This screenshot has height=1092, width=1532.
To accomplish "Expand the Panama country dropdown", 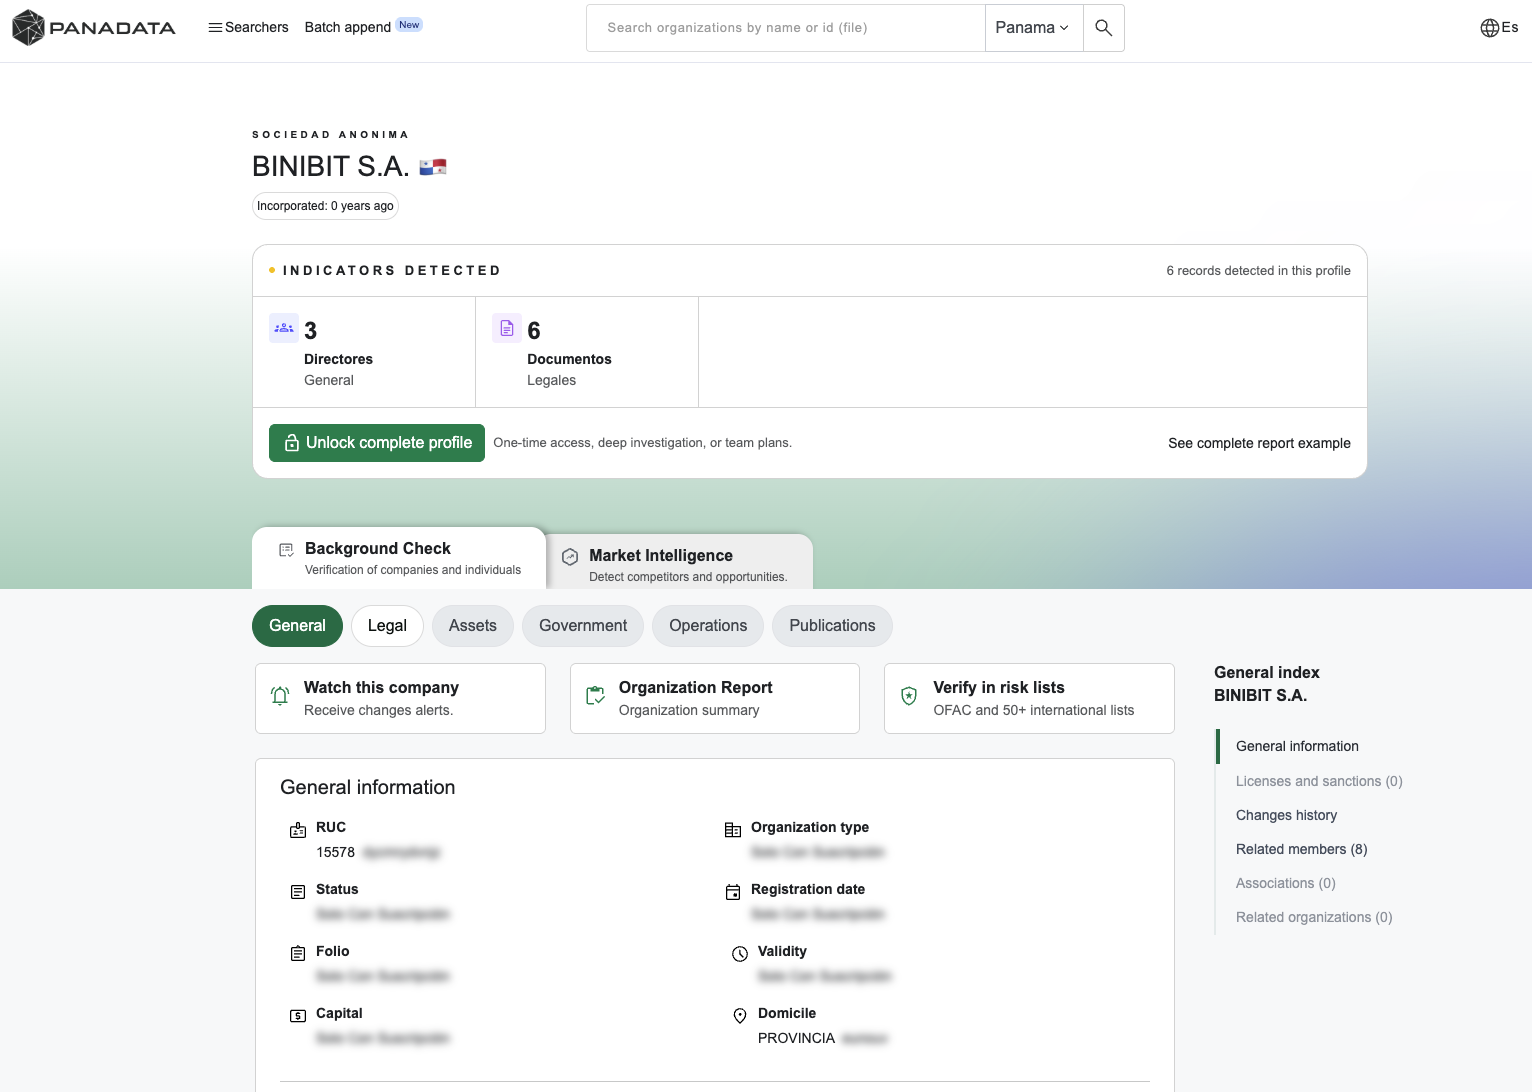I will pyautogui.click(x=1033, y=28).
